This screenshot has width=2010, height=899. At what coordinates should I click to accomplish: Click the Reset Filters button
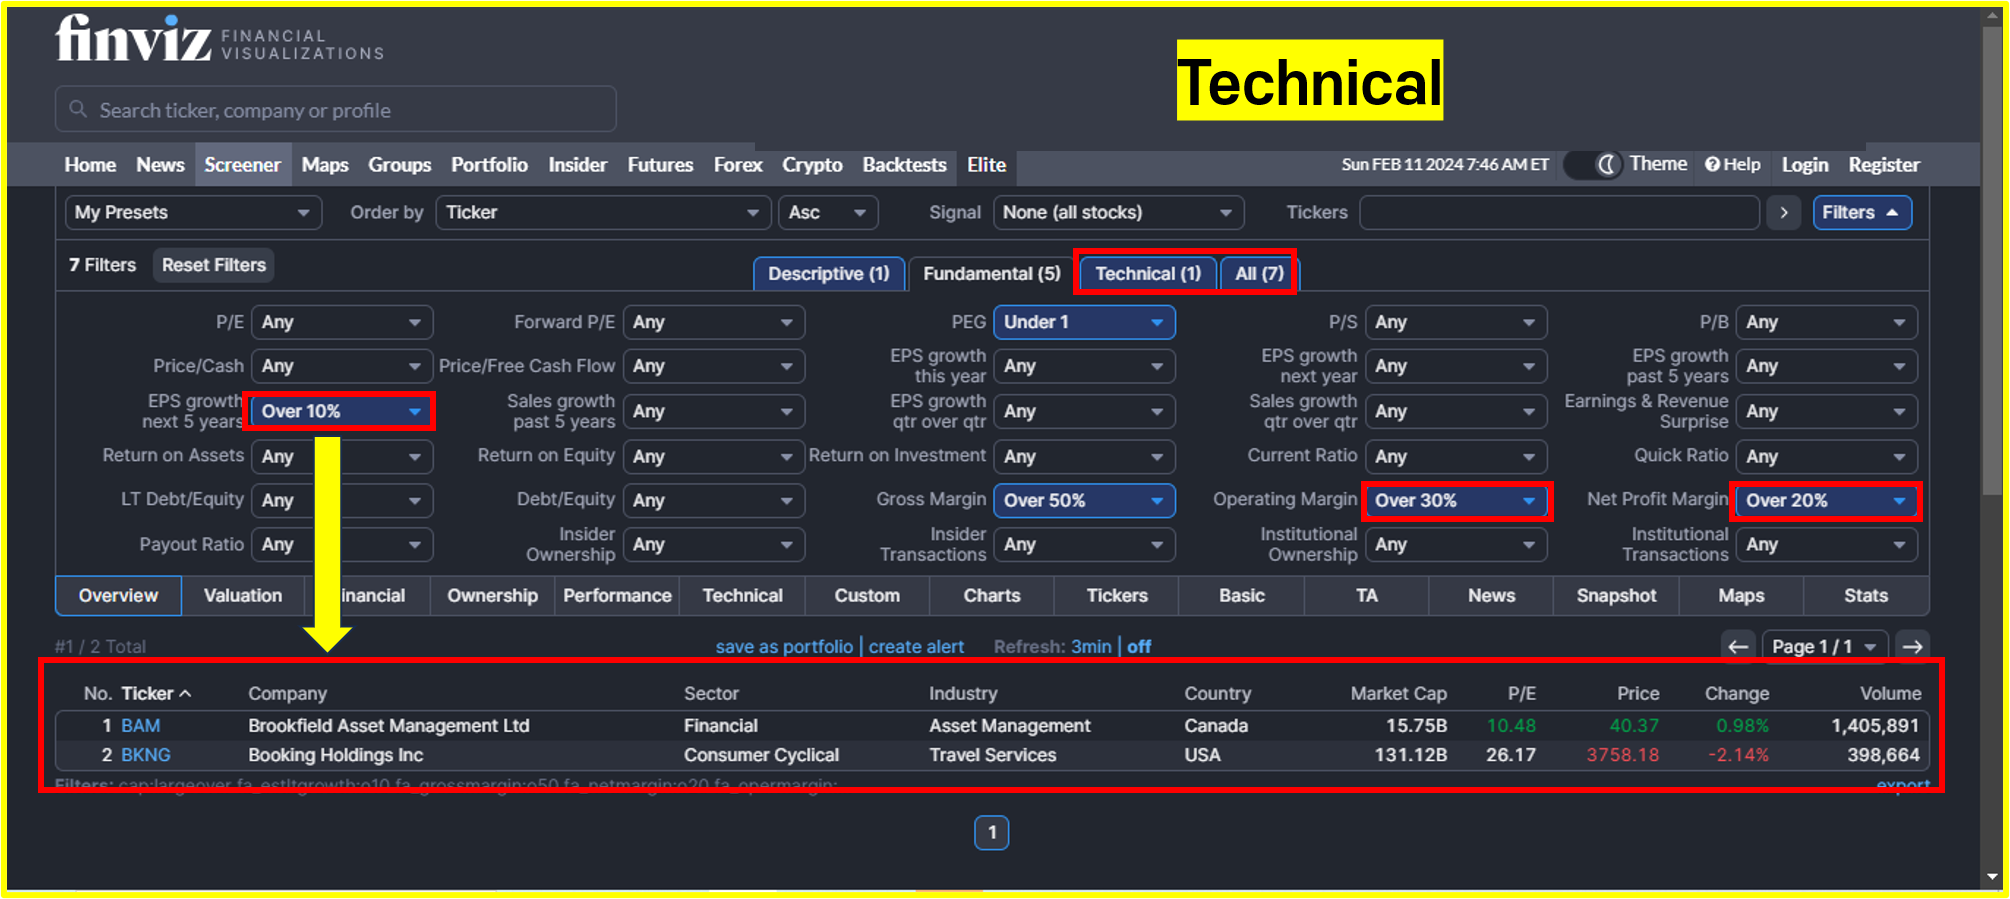pyautogui.click(x=214, y=265)
